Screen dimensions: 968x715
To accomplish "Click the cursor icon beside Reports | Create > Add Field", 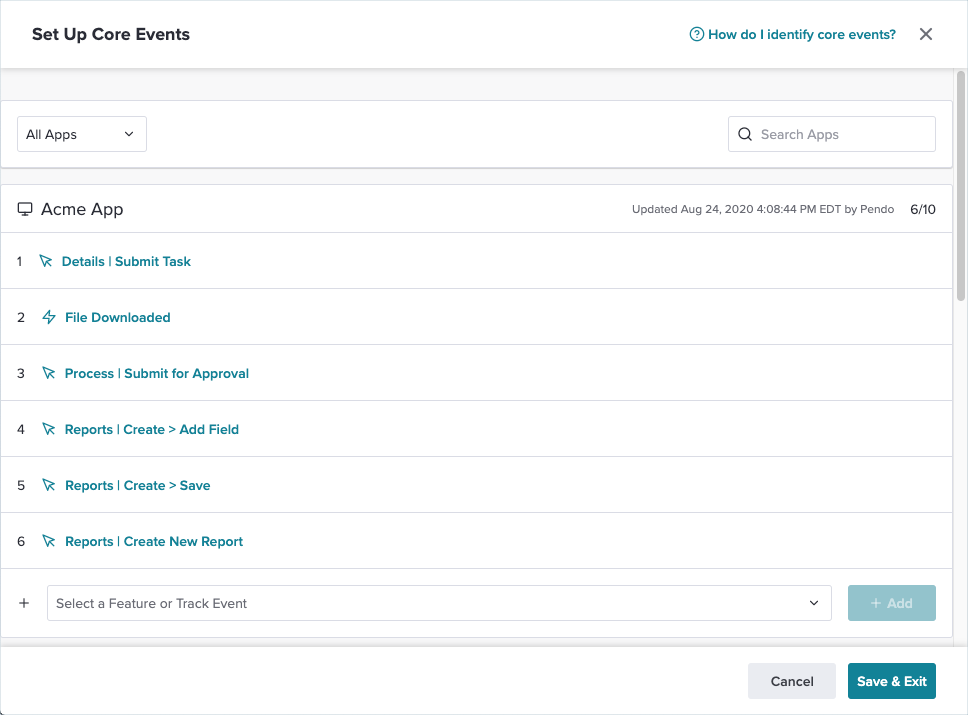I will click(x=48, y=429).
